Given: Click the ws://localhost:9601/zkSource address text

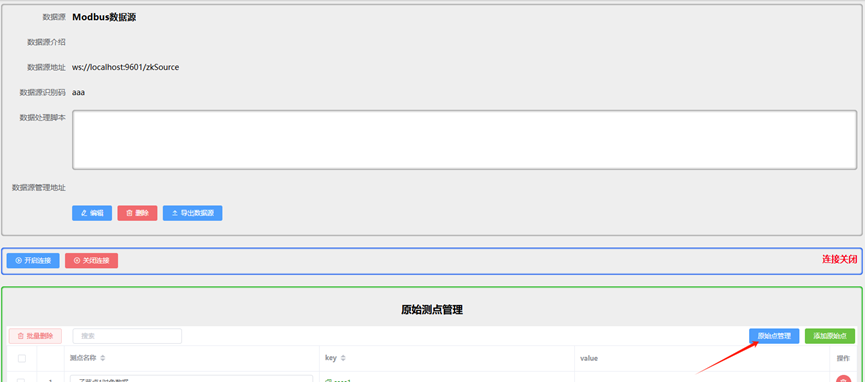Looking at the screenshot, I should coord(125,67).
